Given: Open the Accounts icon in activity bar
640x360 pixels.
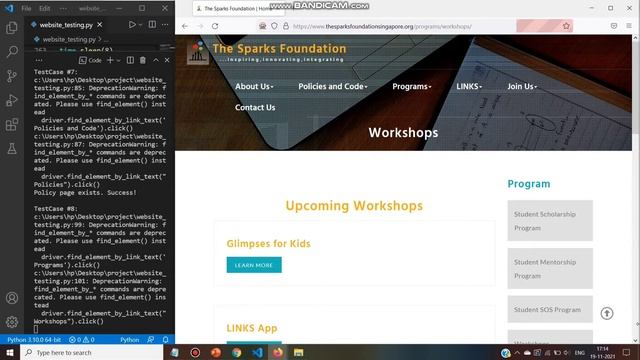Looking at the screenshot, I should [x=12, y=298].
